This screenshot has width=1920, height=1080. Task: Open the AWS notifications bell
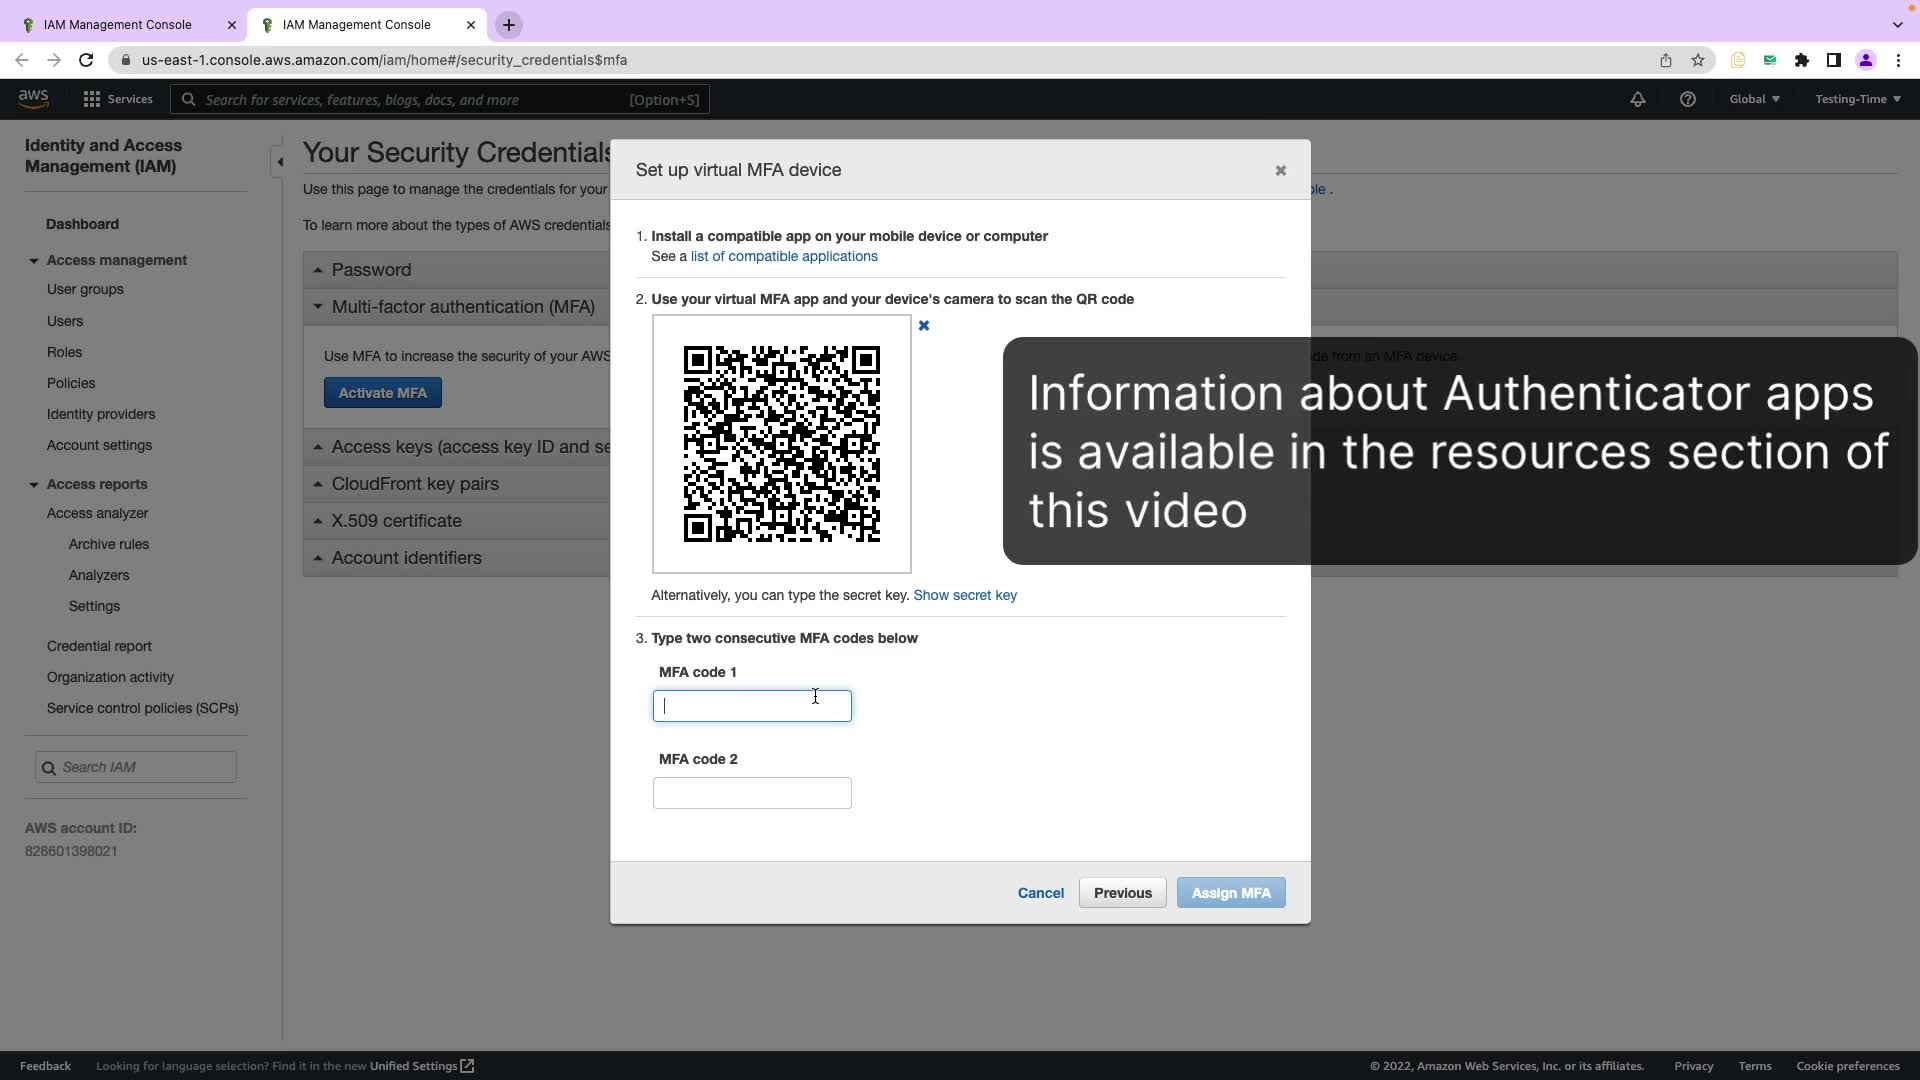pos(1637,99)
